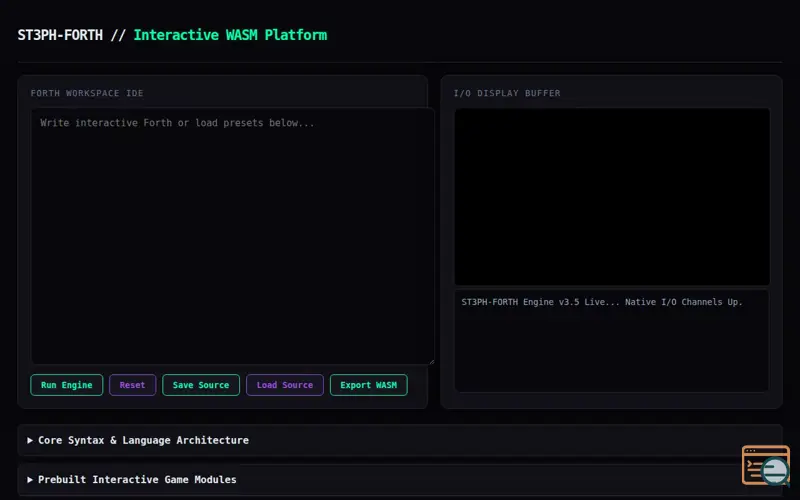800x500 pixels.
Task: Expand Core Syntax & Language Architecture section
Action: tap(399, 440)
